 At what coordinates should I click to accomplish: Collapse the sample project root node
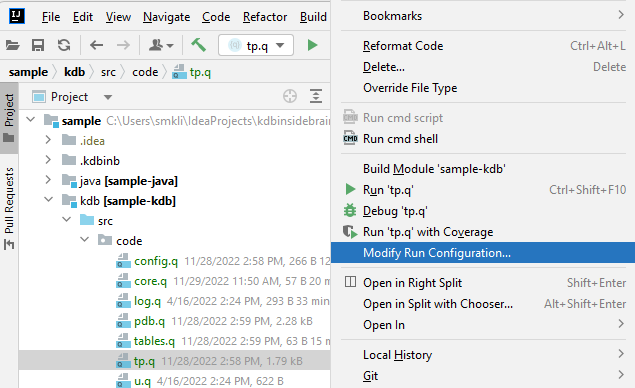click(x=31, y=120)
